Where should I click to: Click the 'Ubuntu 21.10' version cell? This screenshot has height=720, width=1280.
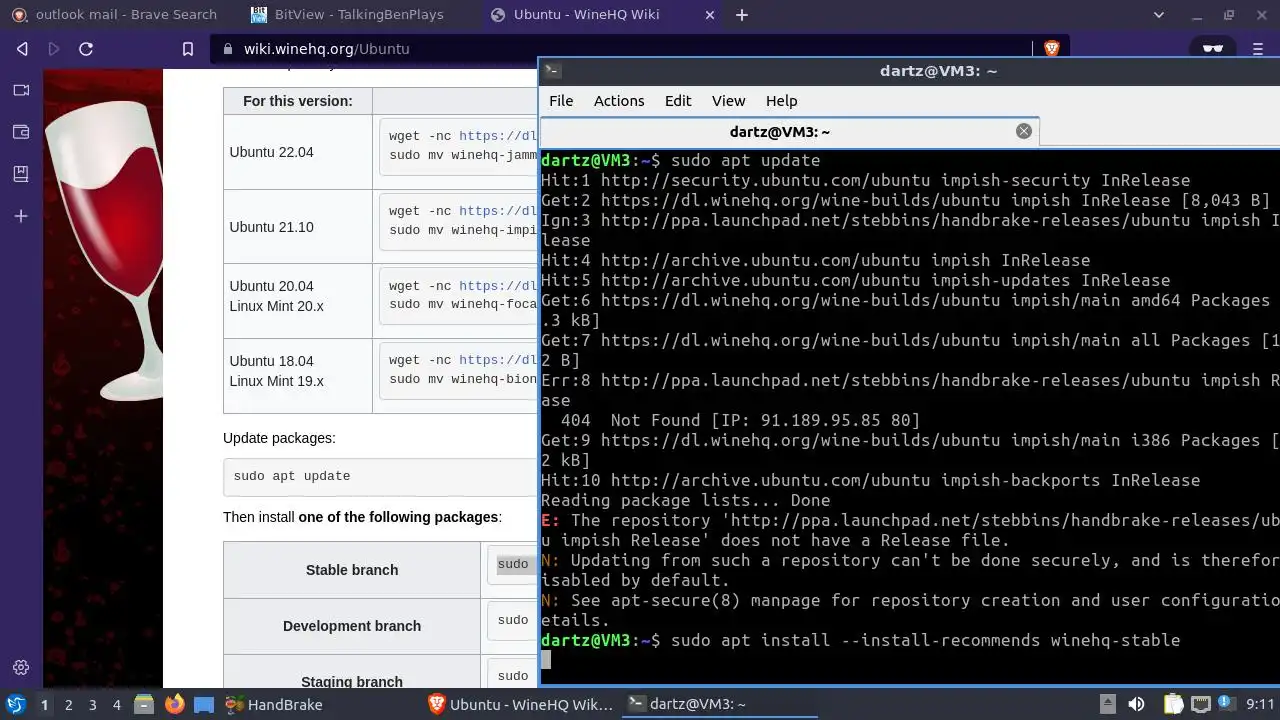[298, 227]
